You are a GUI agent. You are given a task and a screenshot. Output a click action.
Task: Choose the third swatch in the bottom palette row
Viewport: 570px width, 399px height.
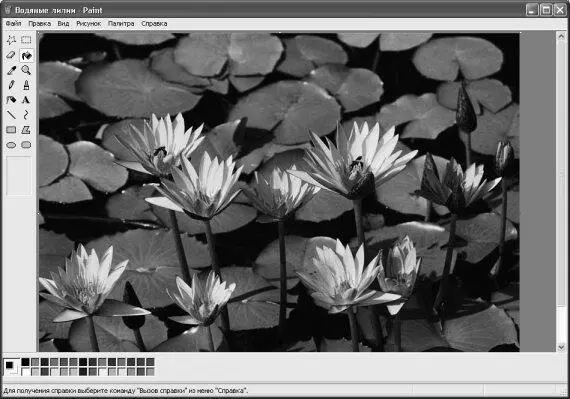pyautogui.click(x=45, y=371)
